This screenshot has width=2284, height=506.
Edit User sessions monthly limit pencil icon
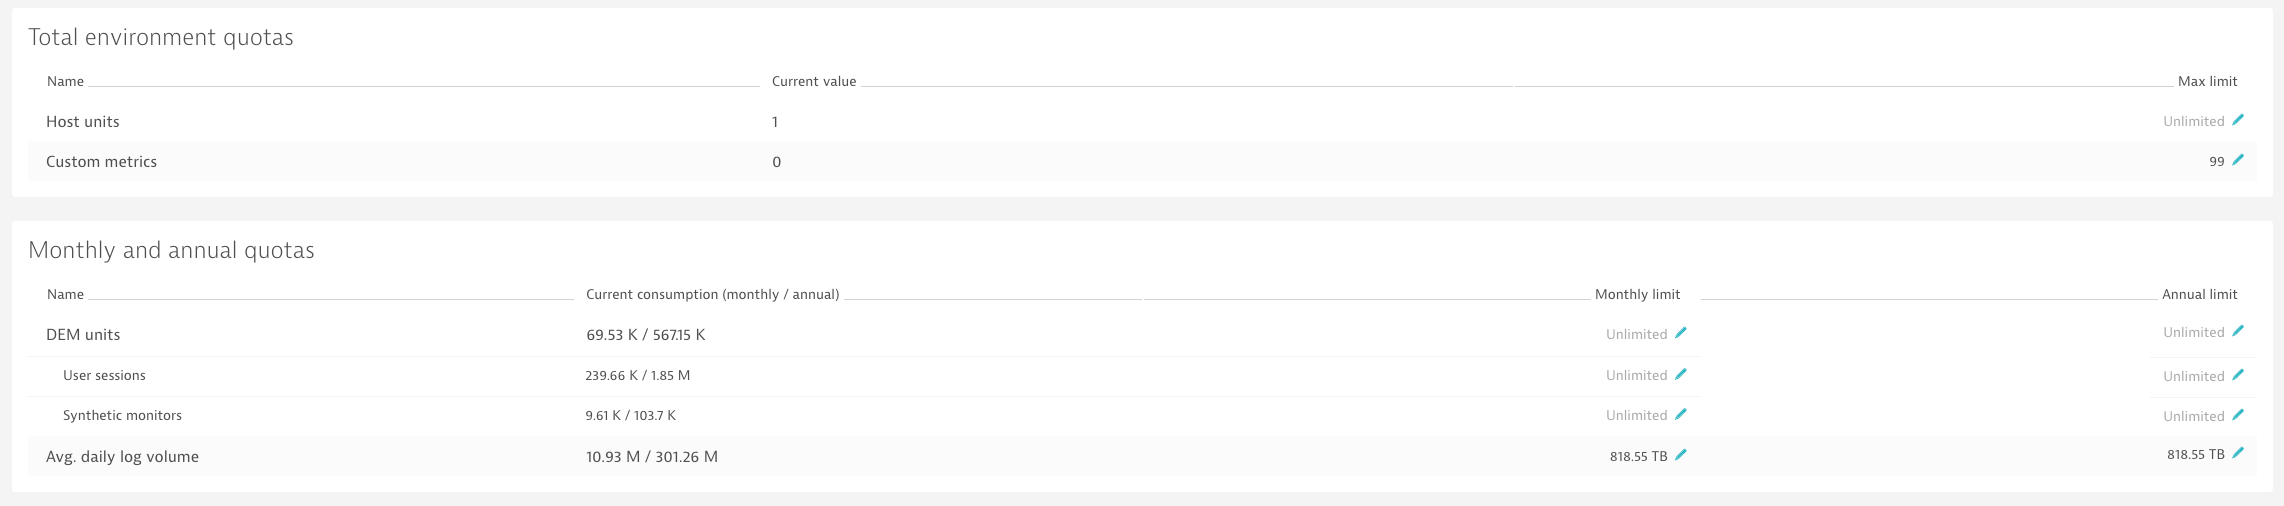point(1681,374)
